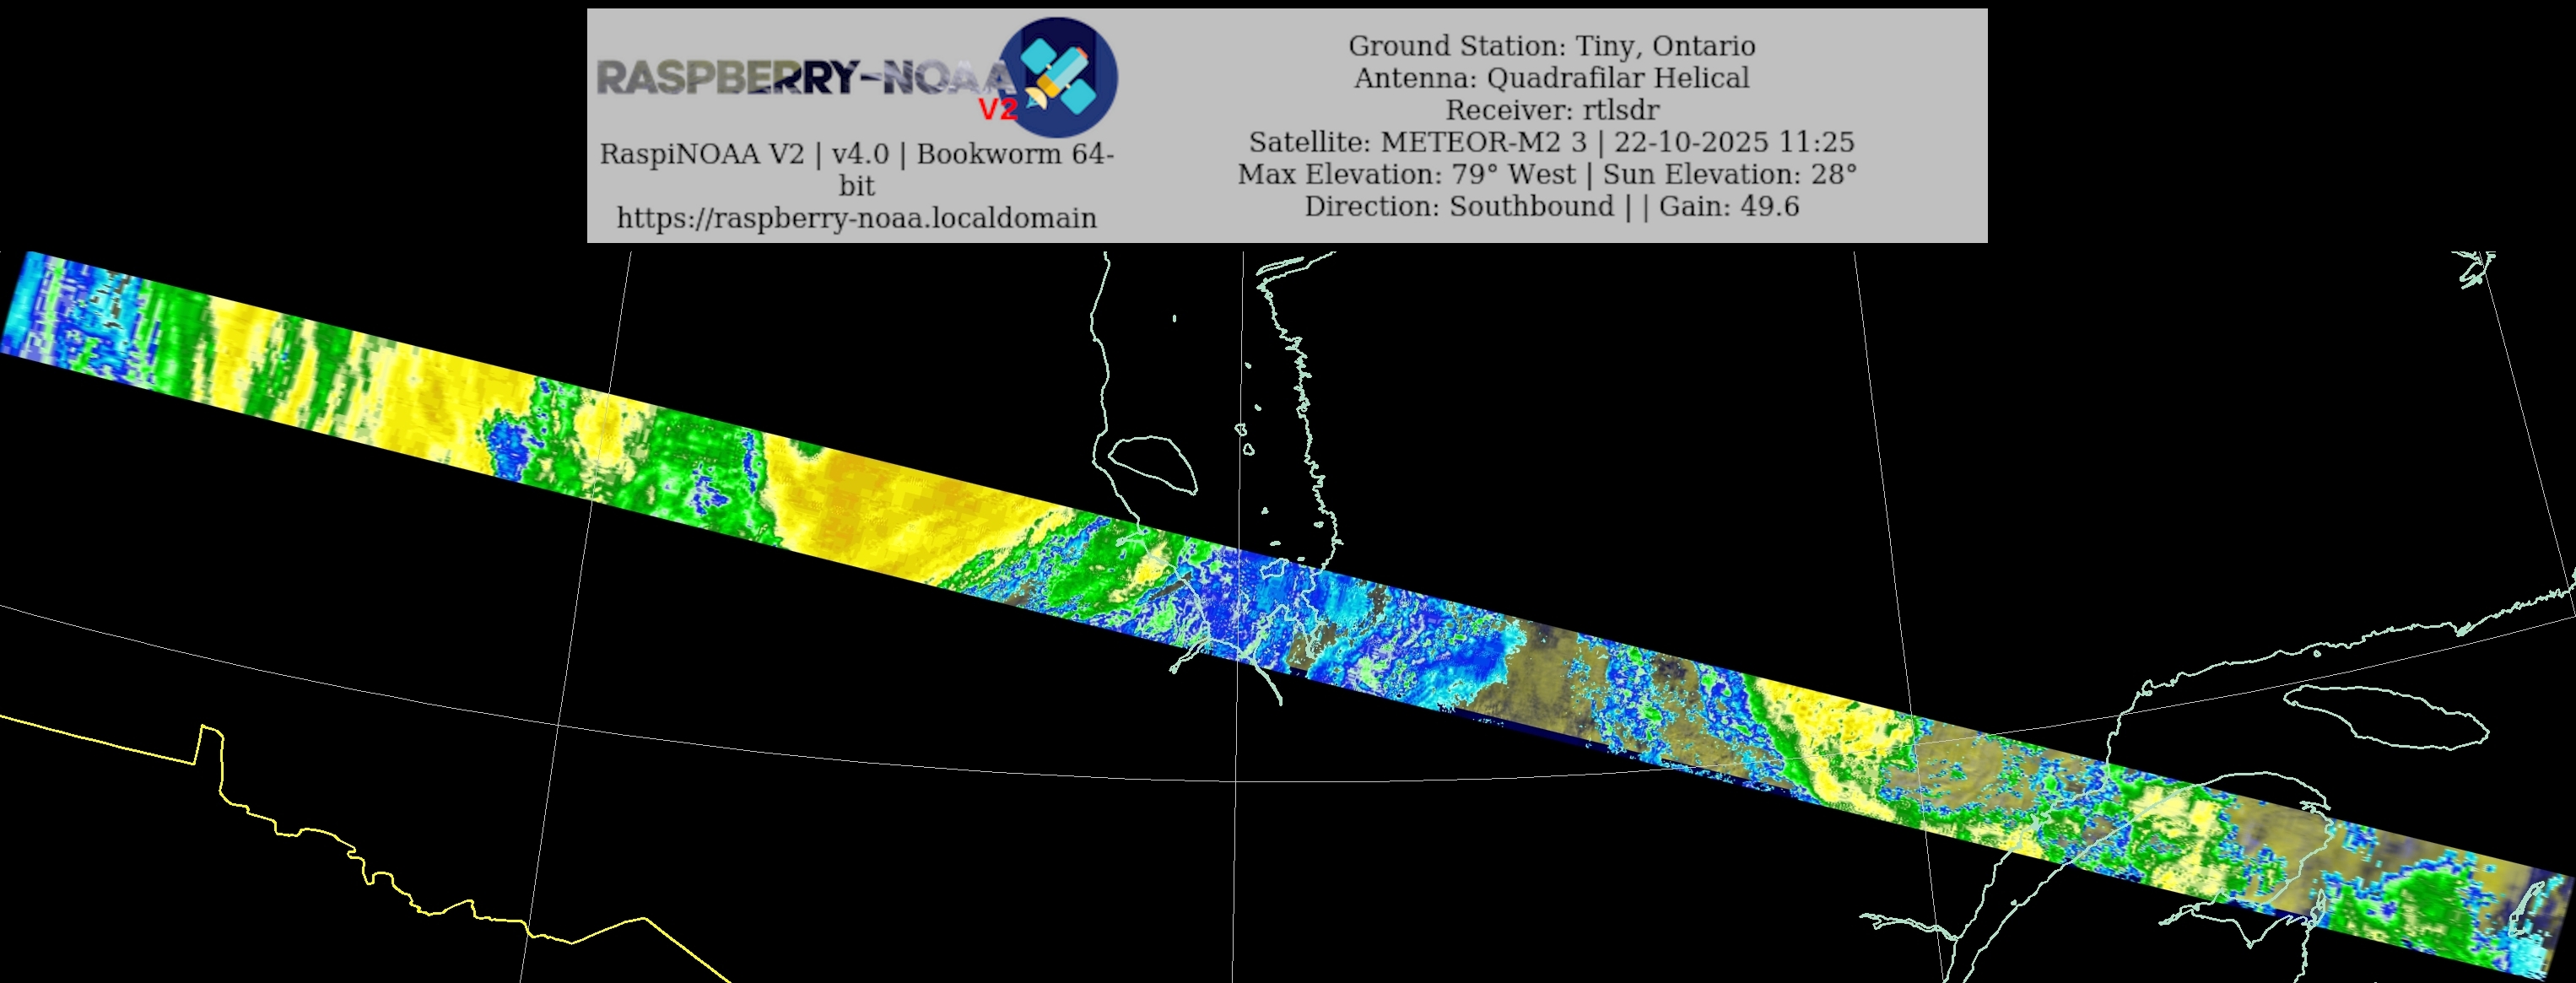Click the Direction: Southbound Gain line
The image size is (2576, 983).
pyautogui.click(x=1551, y=206)
